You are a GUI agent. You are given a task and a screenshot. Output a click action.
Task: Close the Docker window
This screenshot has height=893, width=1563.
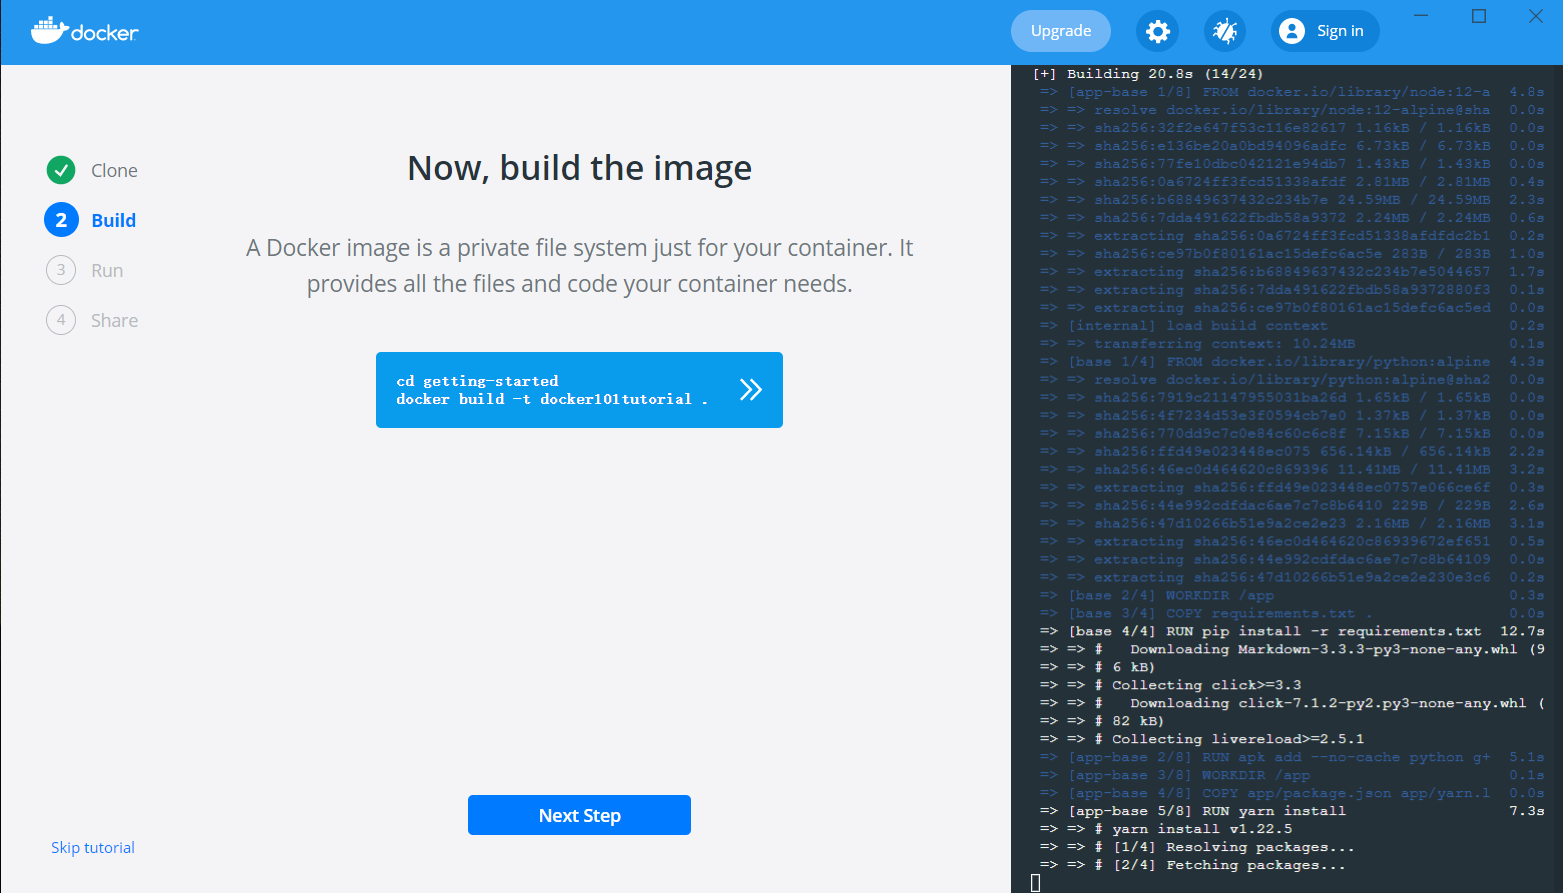(x=1536, y=16)
